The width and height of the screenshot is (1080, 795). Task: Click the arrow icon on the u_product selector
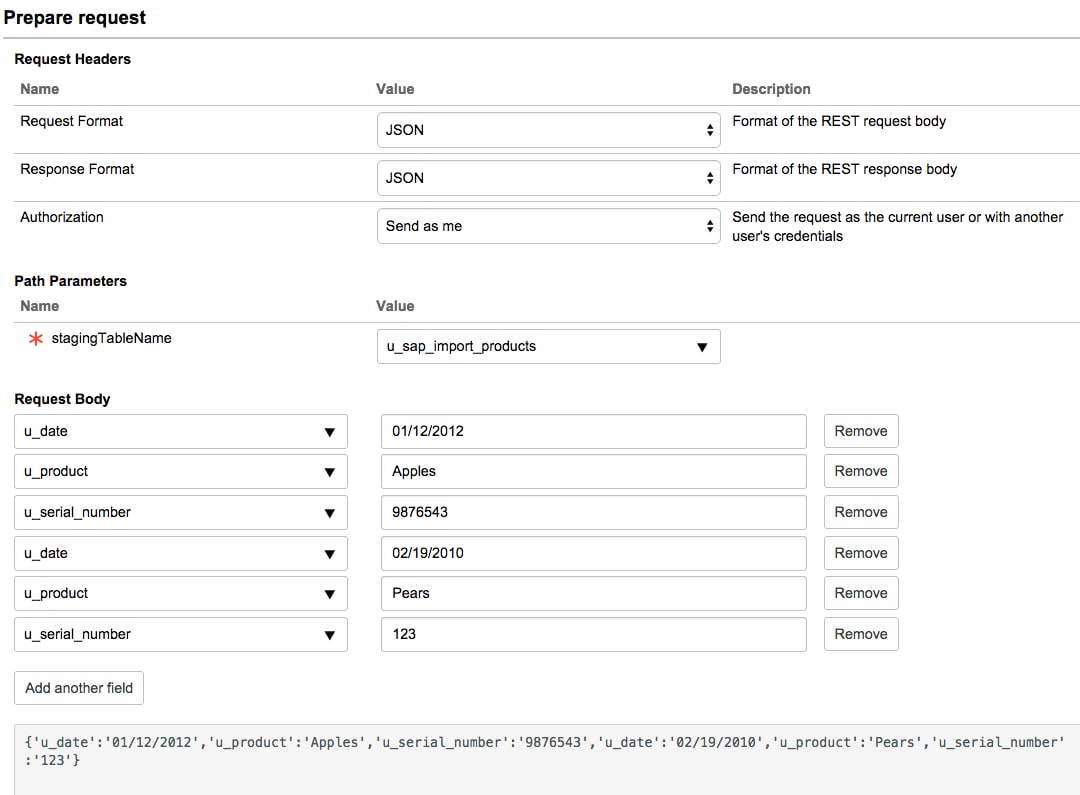click(x=332, y=471)
